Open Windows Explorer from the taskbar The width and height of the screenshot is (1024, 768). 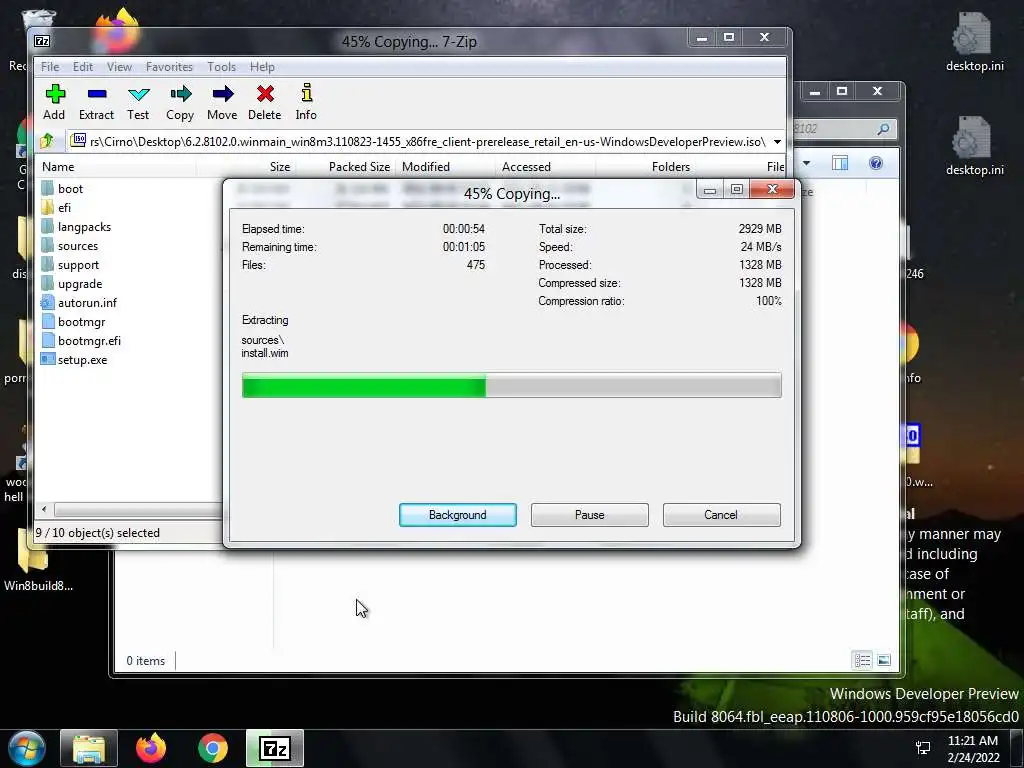click(89, 748)
